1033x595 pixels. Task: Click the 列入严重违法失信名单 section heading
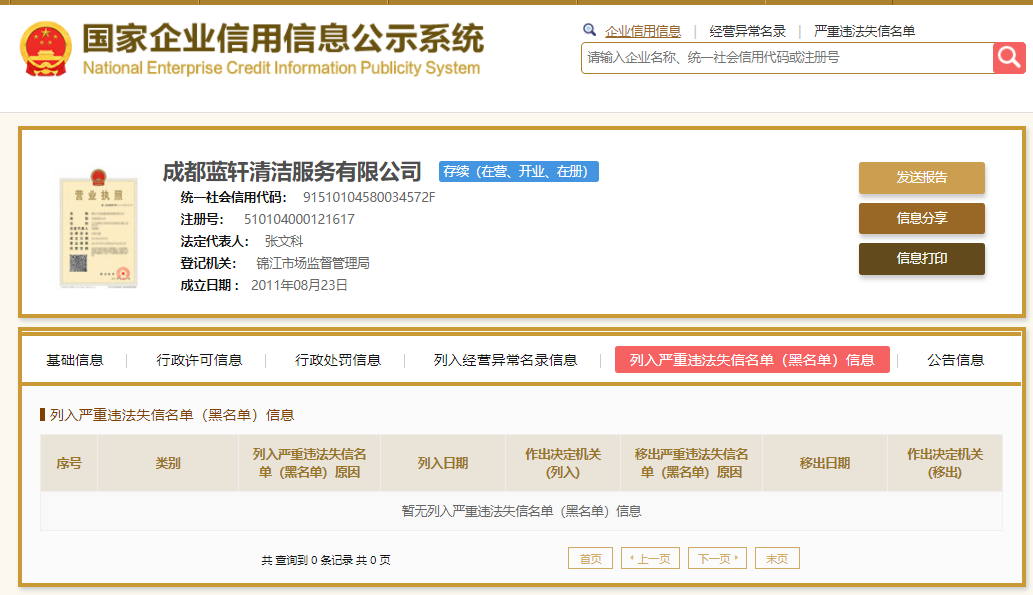(172, 415)
